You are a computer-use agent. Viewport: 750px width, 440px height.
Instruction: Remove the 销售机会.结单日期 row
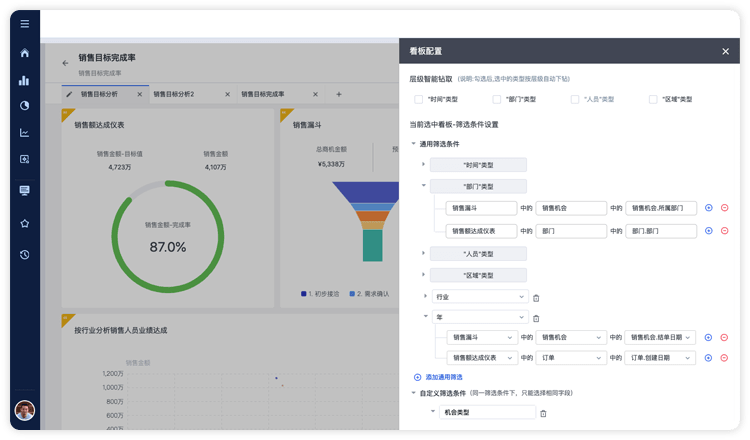click(x=724, y=337)
